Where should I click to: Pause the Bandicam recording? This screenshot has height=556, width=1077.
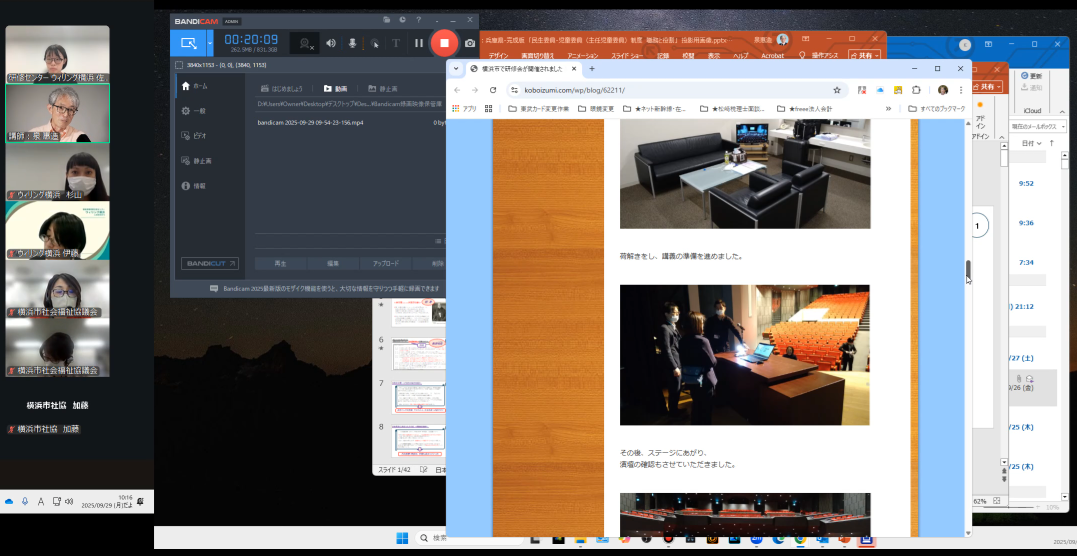418,43
